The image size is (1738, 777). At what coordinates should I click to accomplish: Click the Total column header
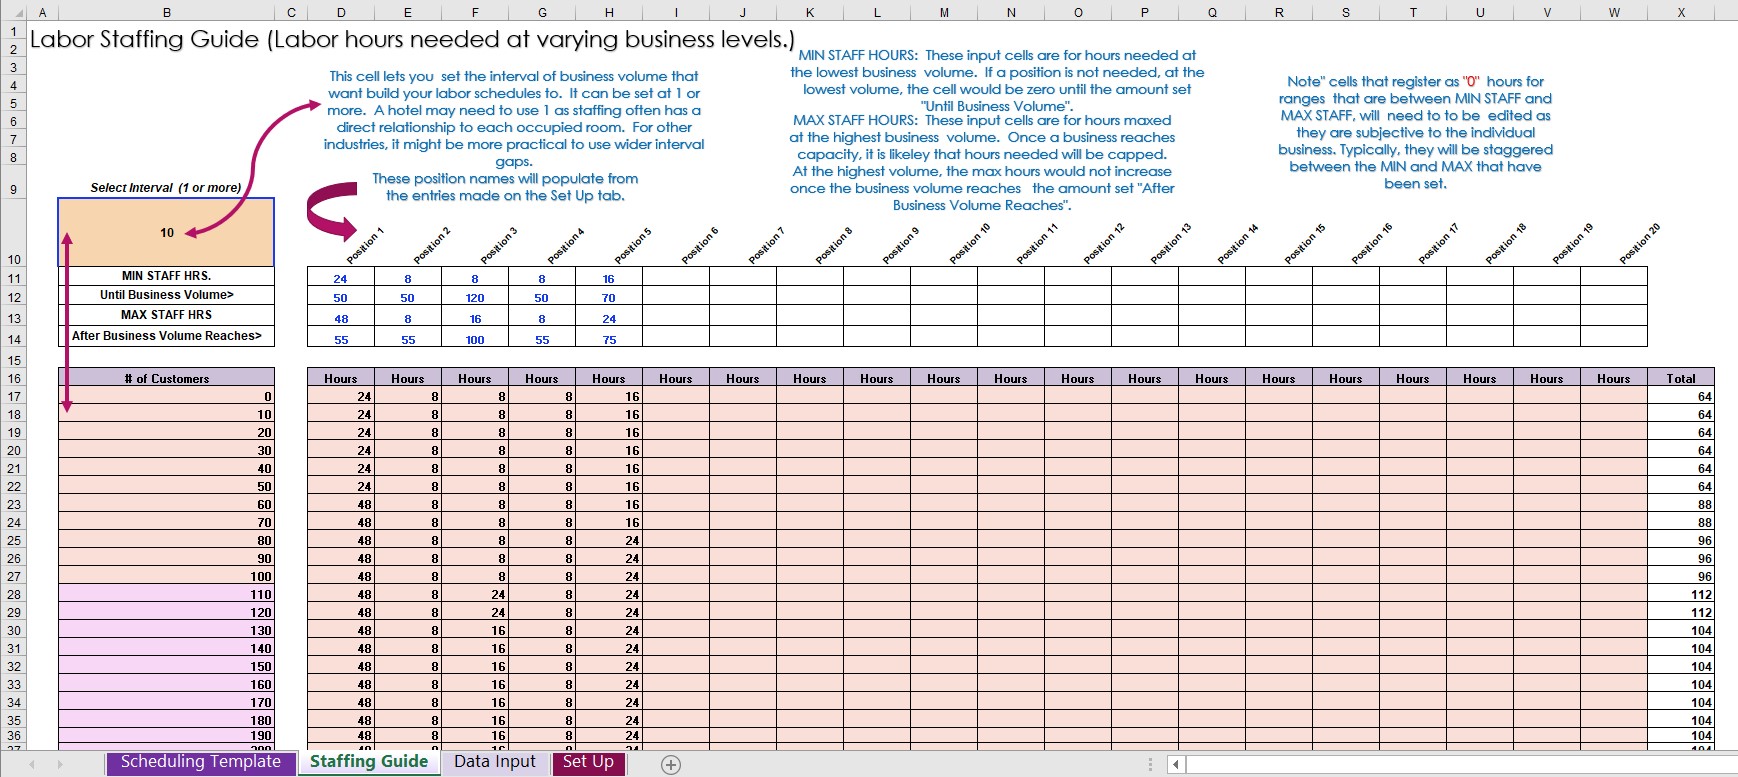1681,378
